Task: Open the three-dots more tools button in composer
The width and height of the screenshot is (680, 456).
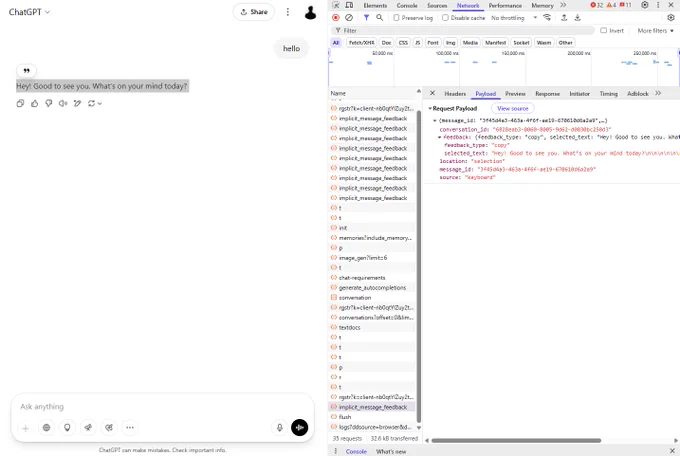Action: [130, 428]
